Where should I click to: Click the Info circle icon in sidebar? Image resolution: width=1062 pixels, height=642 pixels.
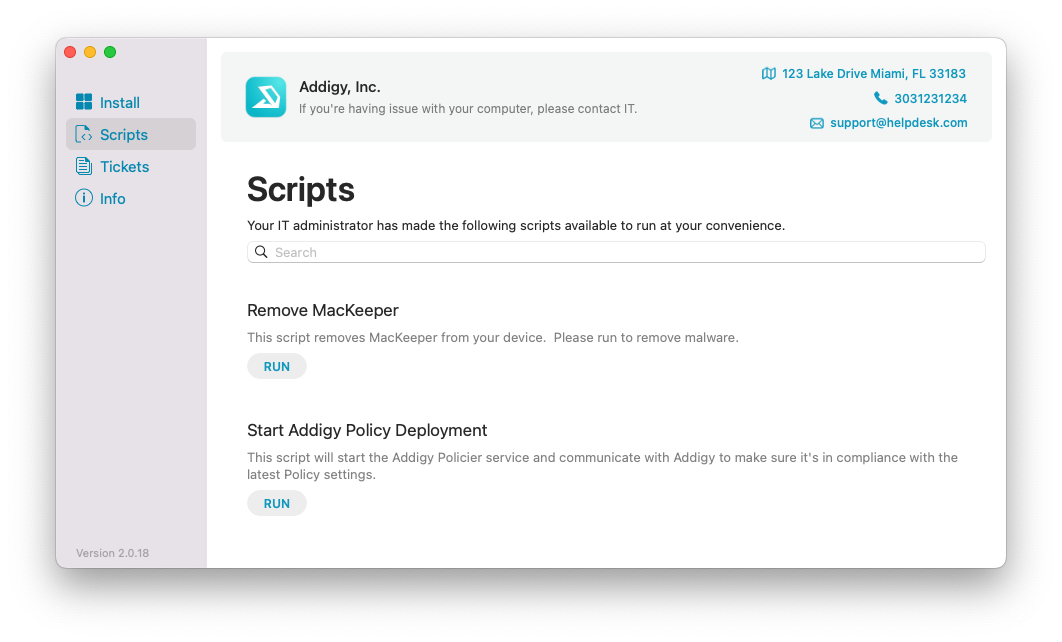click(x=84, y=198)
